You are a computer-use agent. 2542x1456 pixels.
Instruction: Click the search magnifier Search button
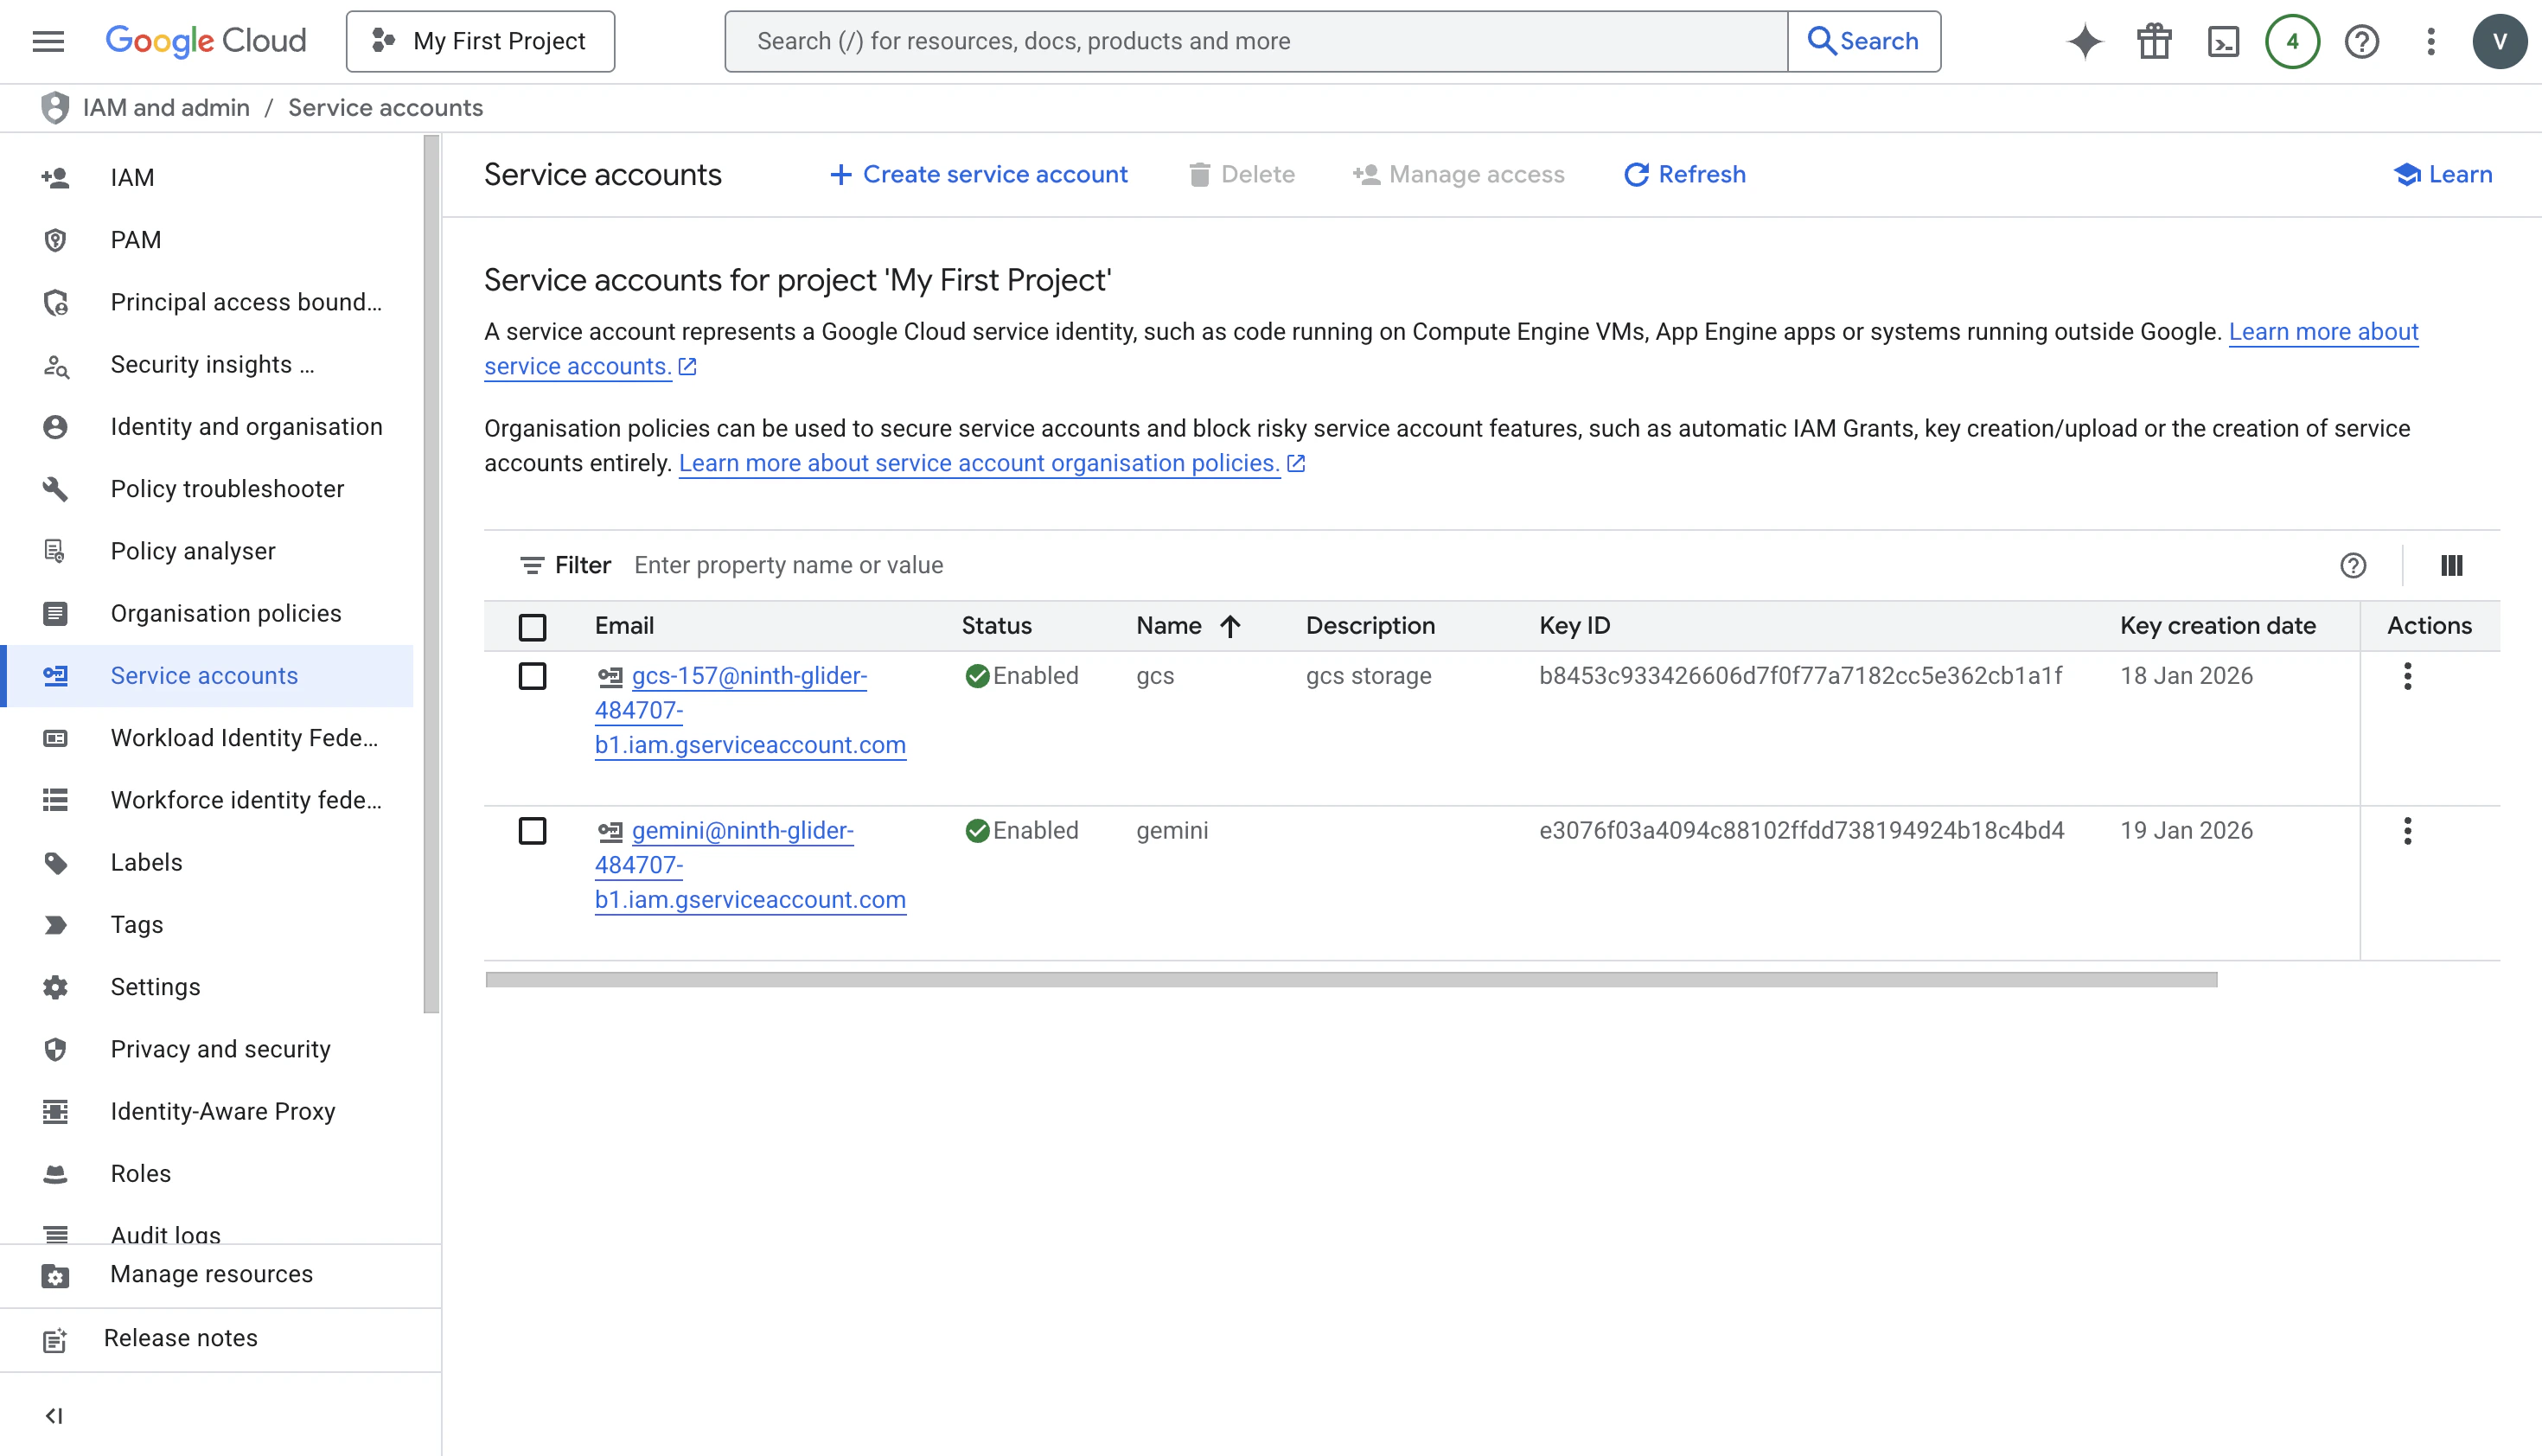1864,41
